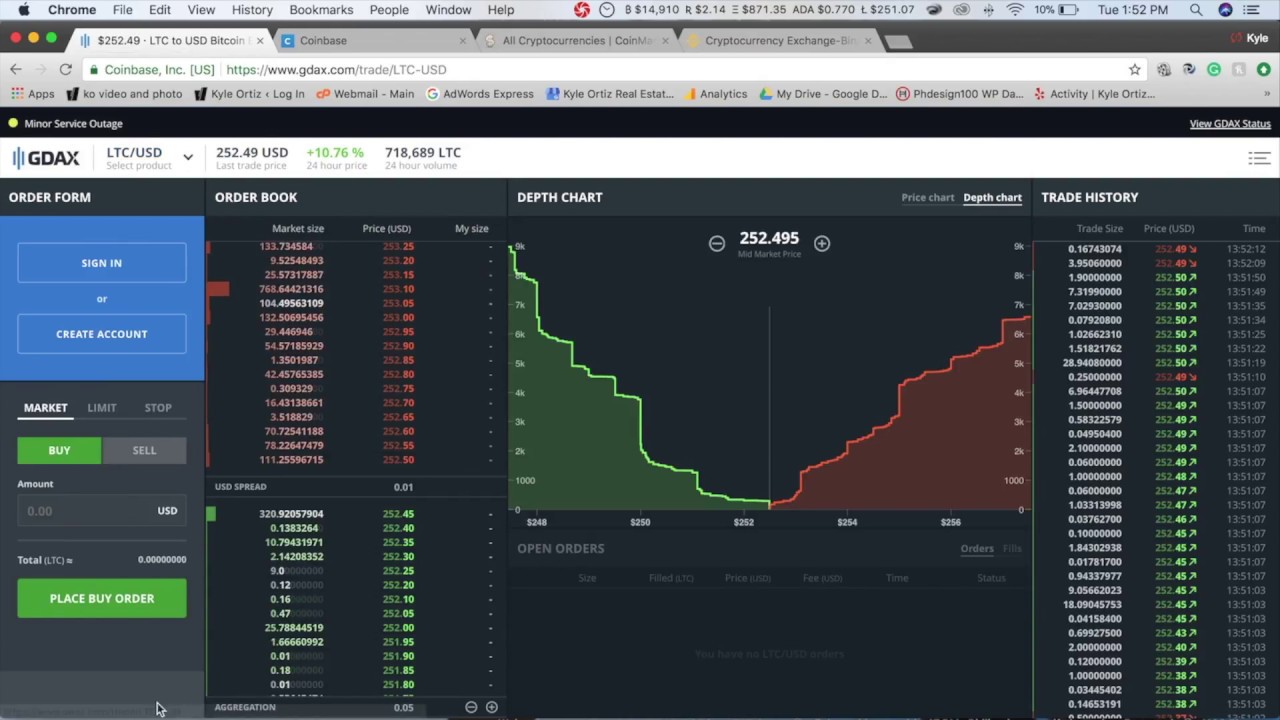Viewport: 1280px width, 720px height.
Task: Click the 253.10 ask price row
Action: coord(356,289)
